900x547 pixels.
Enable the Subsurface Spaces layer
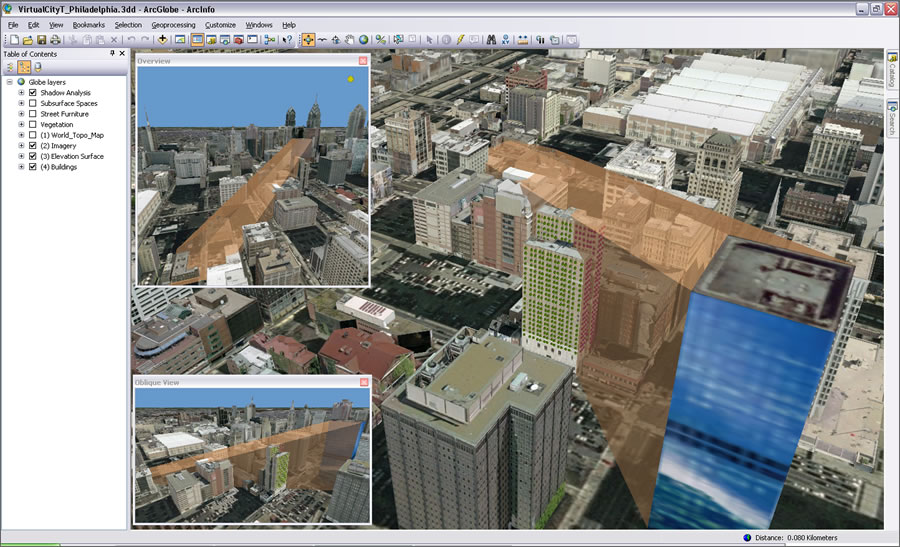tap(33, 103)
